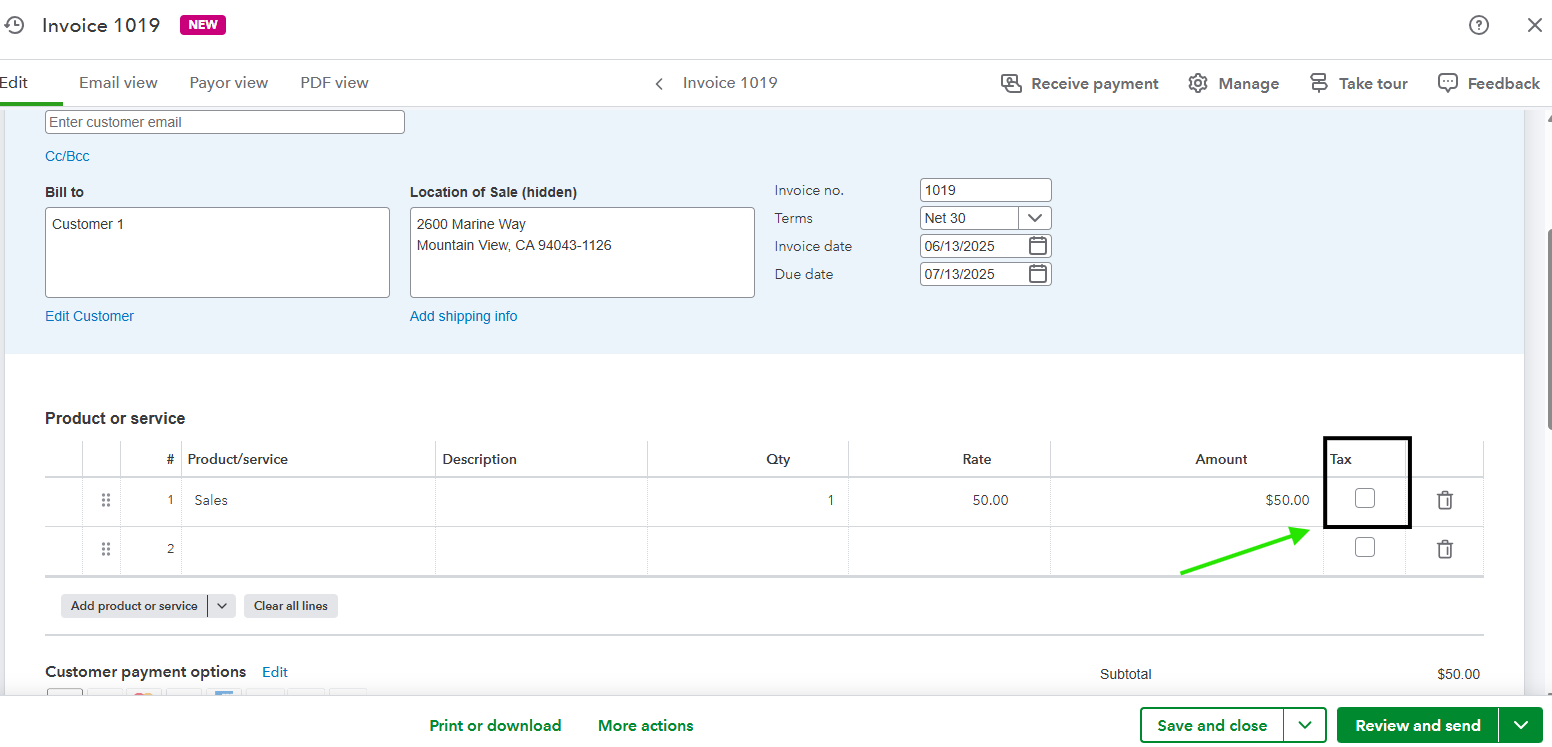Switch to the PDF view tab
This screenshot has height=747, width=1552.
(334, 83)
